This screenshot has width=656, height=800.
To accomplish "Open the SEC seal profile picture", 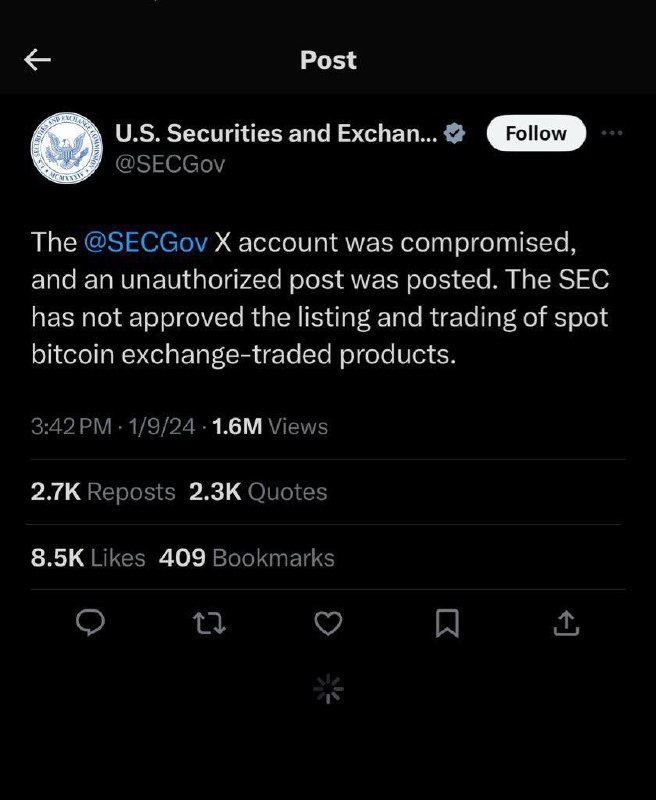I will pyautogui.click(x=66, y=148).
